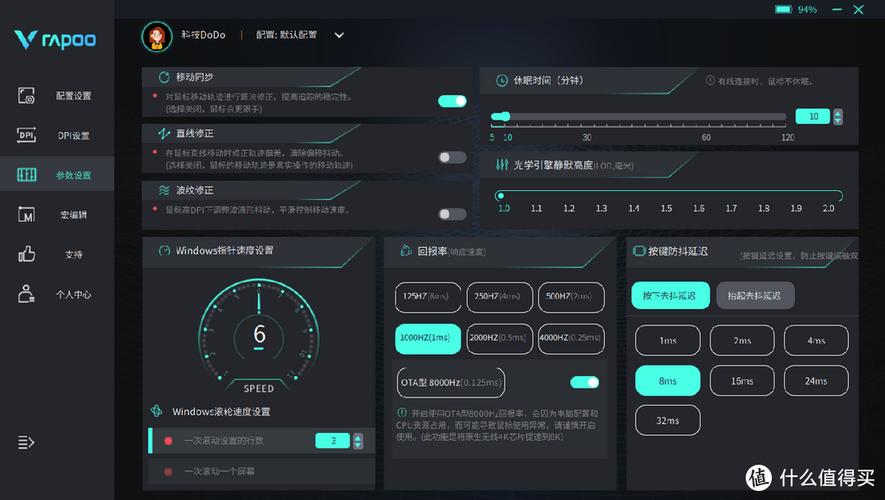The width and height of the screenshot is (885, 500).
Task: Set the lift-off distance slider to 1.5
Action: tap(666, 196)
